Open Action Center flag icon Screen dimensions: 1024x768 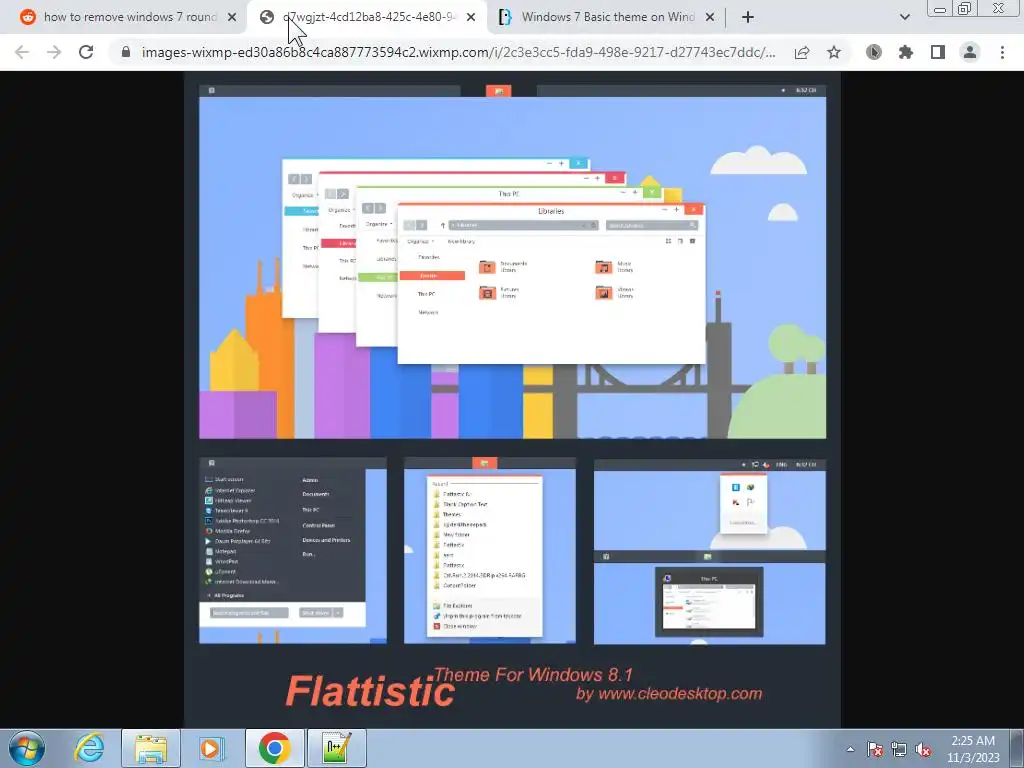[875, 749]
